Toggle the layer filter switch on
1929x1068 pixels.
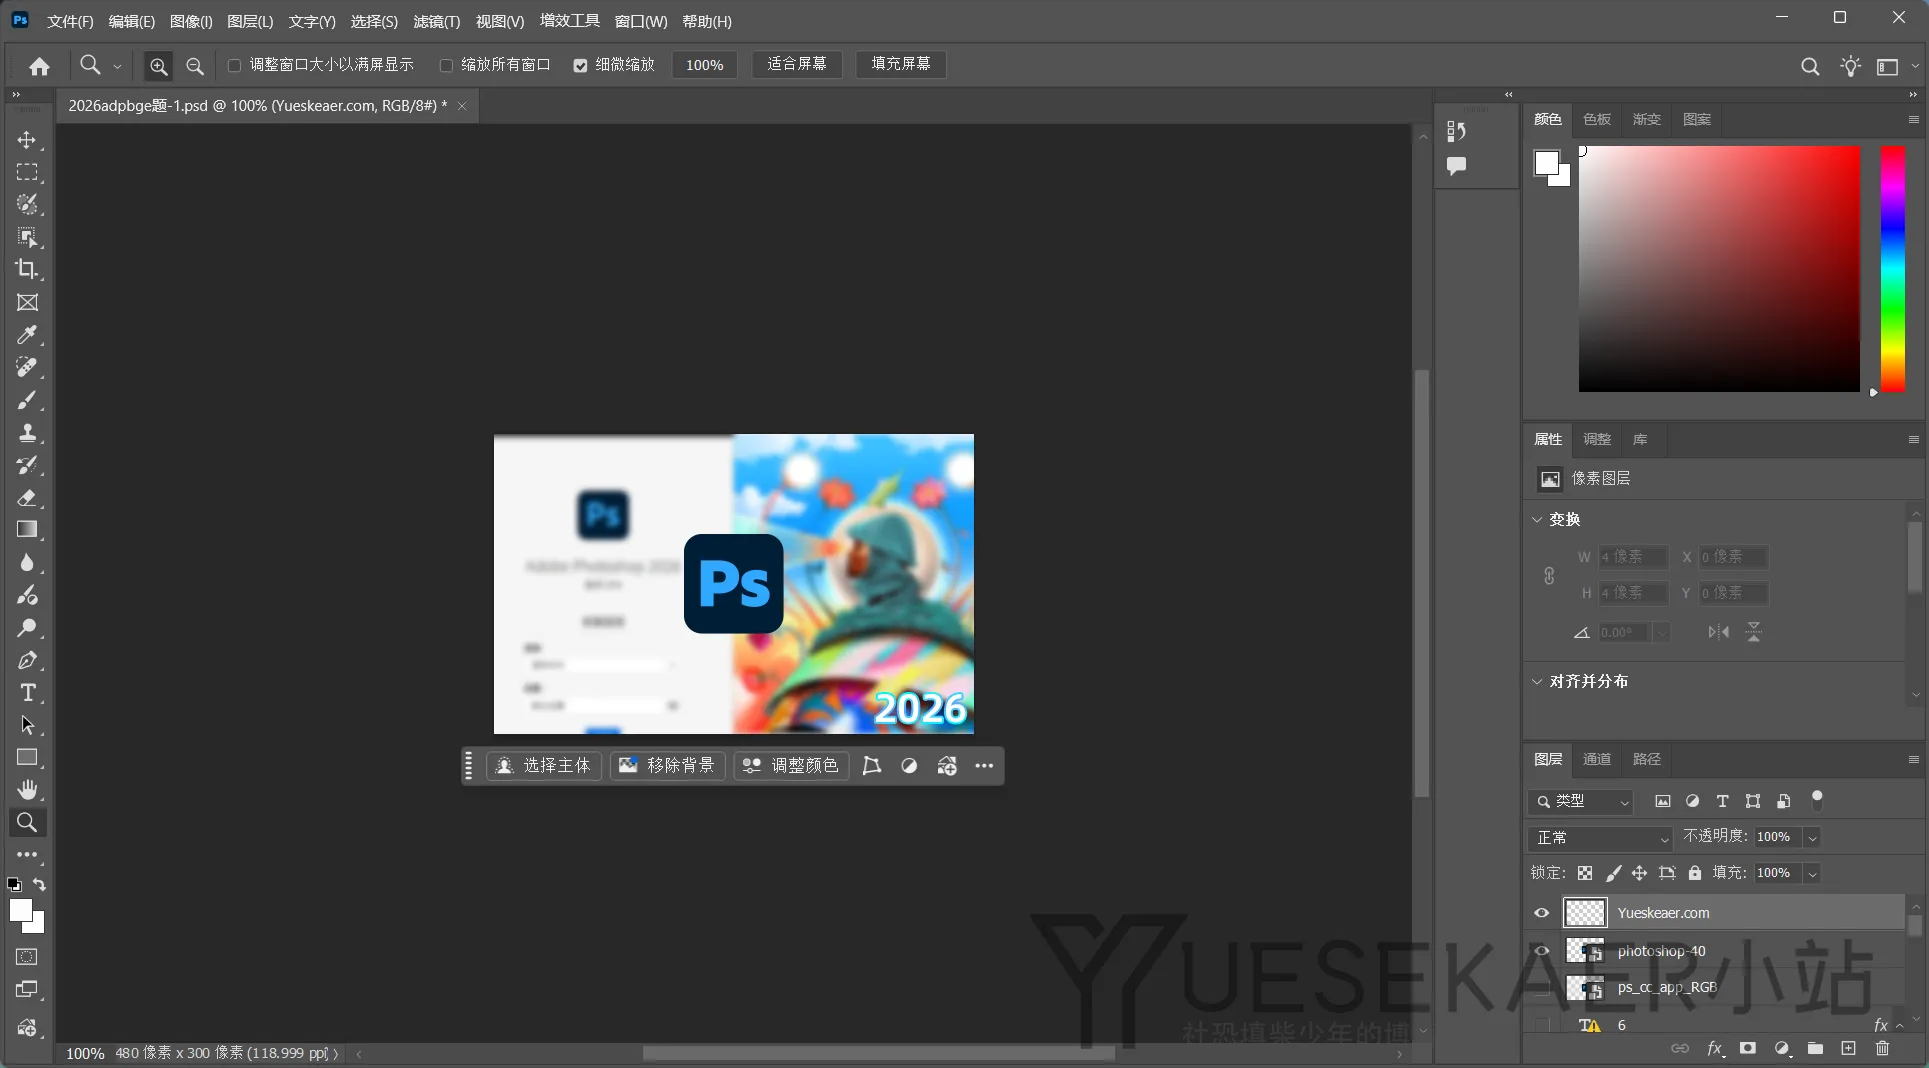click(1817, 800)
